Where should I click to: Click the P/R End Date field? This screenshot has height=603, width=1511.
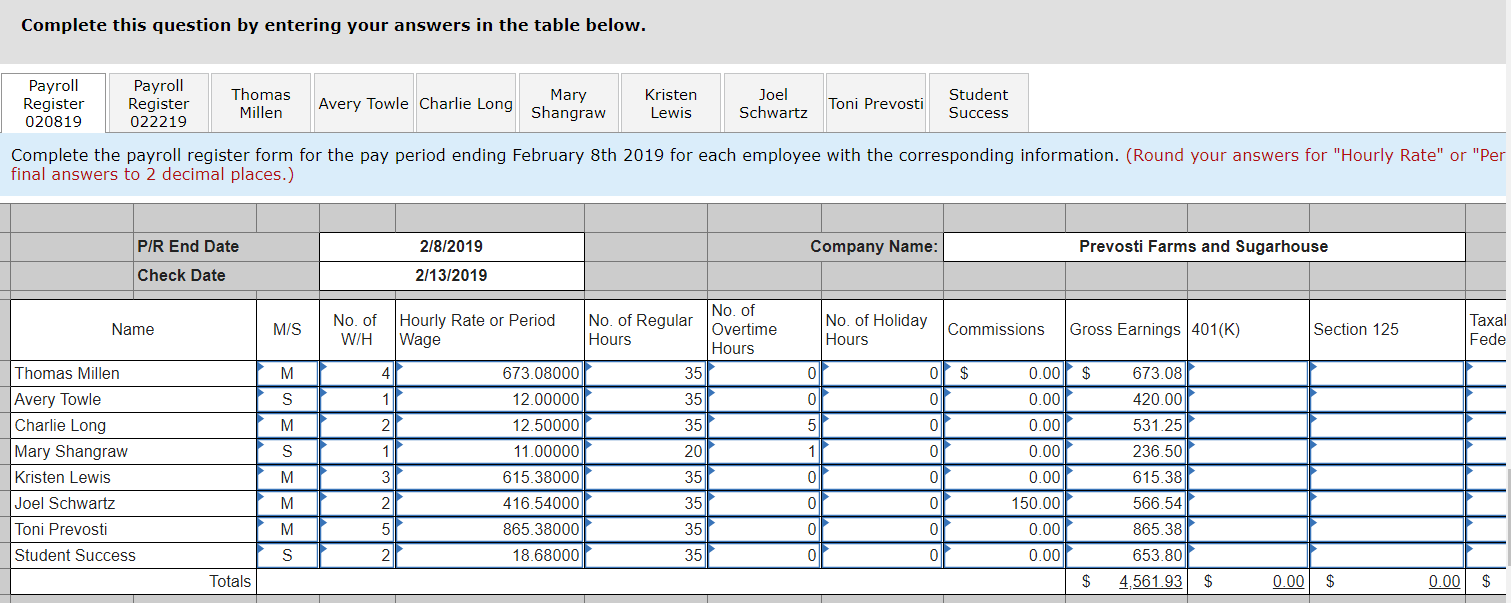pos(452,246)
